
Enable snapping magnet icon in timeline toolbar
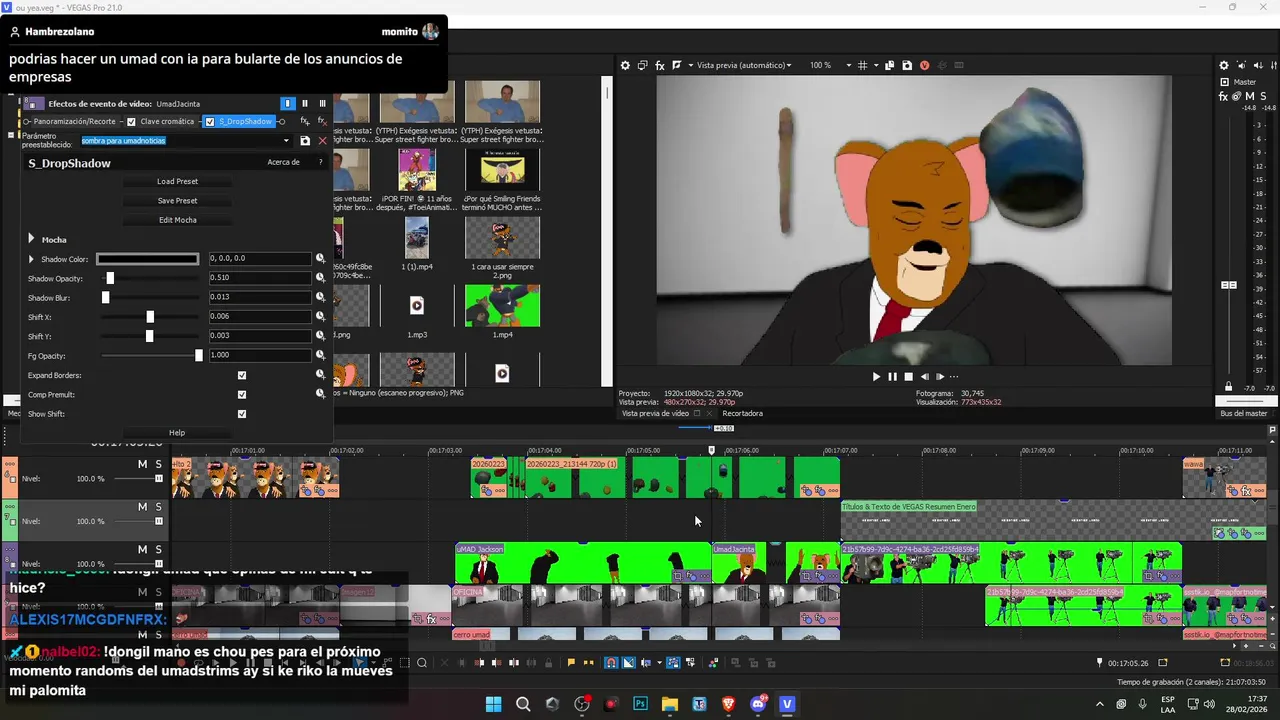(x=610, y=663)
